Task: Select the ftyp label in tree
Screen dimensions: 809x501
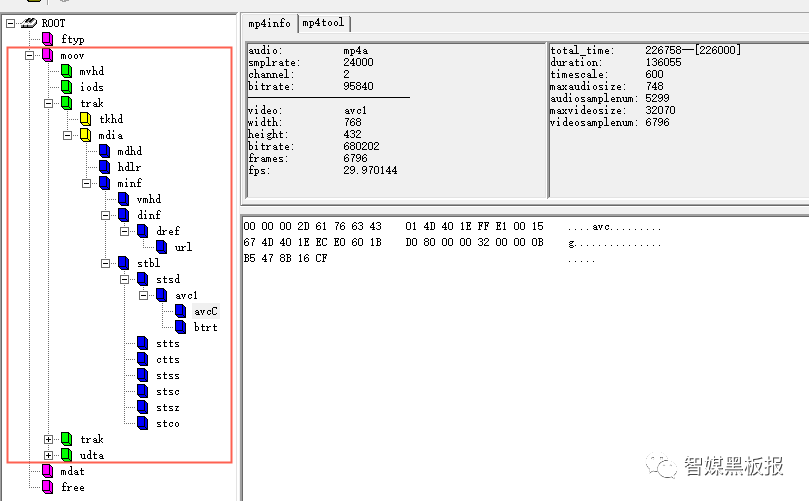Action: (x=73, y=39)
